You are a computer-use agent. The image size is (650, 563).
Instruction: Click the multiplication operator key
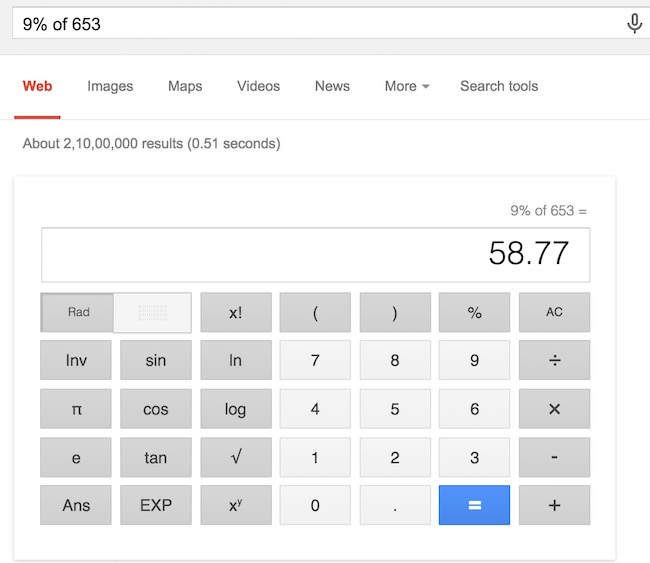[x=554, y=409]
